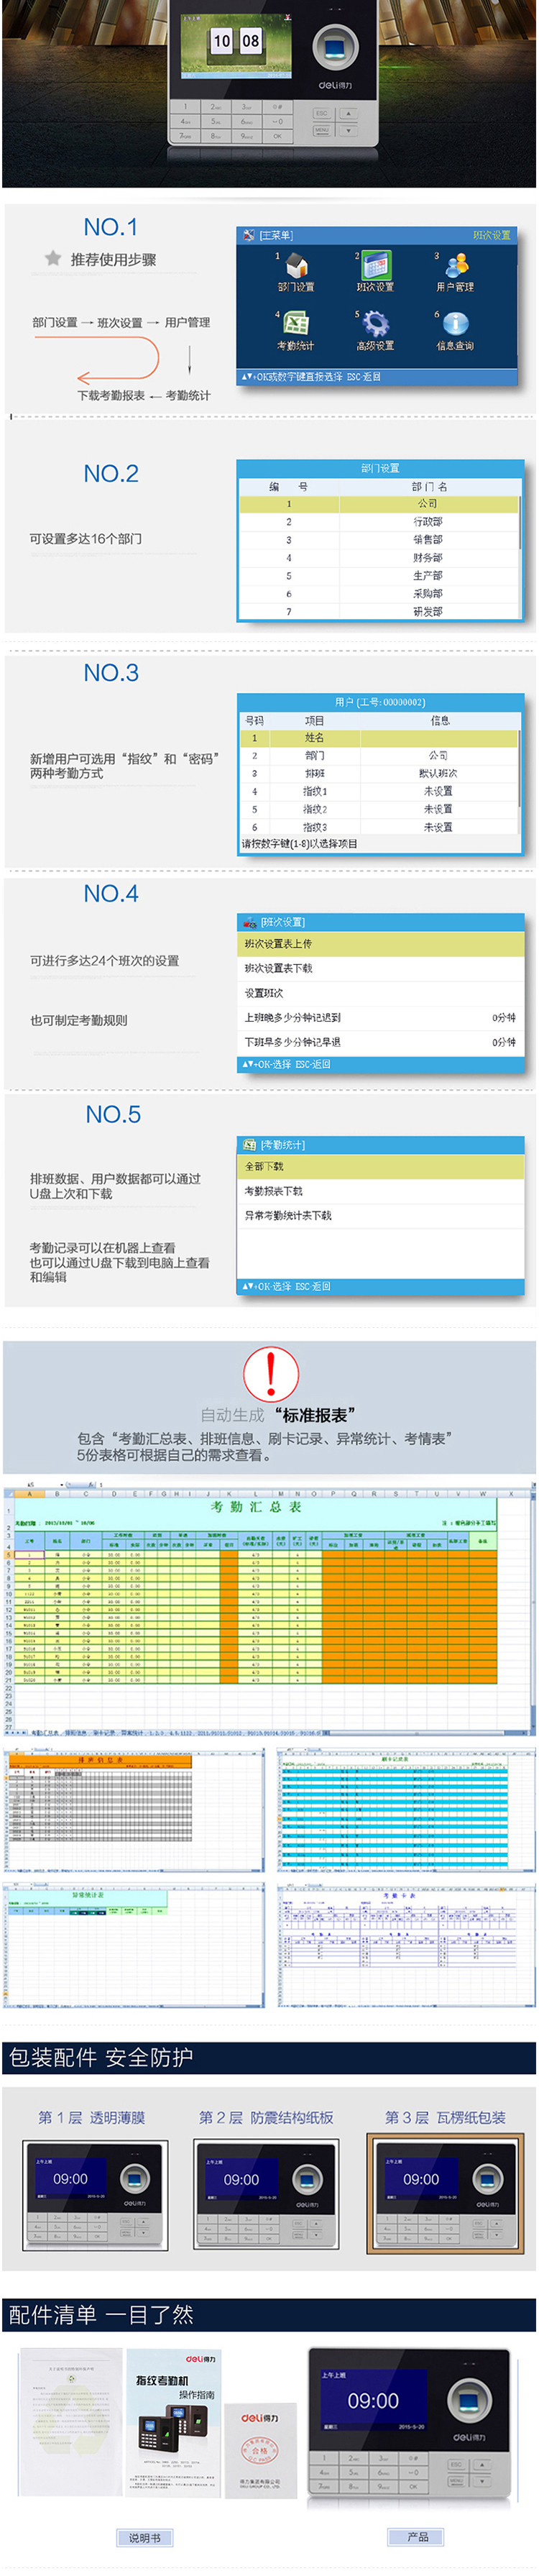The image size is (539, 2576).
Task: Click the red exclamation warning icon
Action: [x=270, y=1373]
